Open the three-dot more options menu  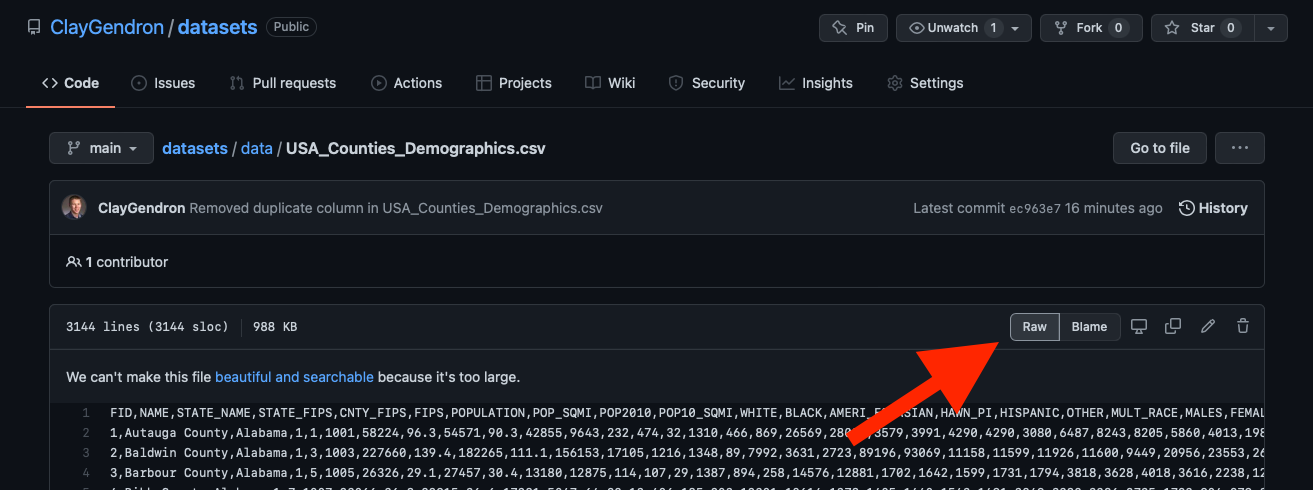[1240, 148]
